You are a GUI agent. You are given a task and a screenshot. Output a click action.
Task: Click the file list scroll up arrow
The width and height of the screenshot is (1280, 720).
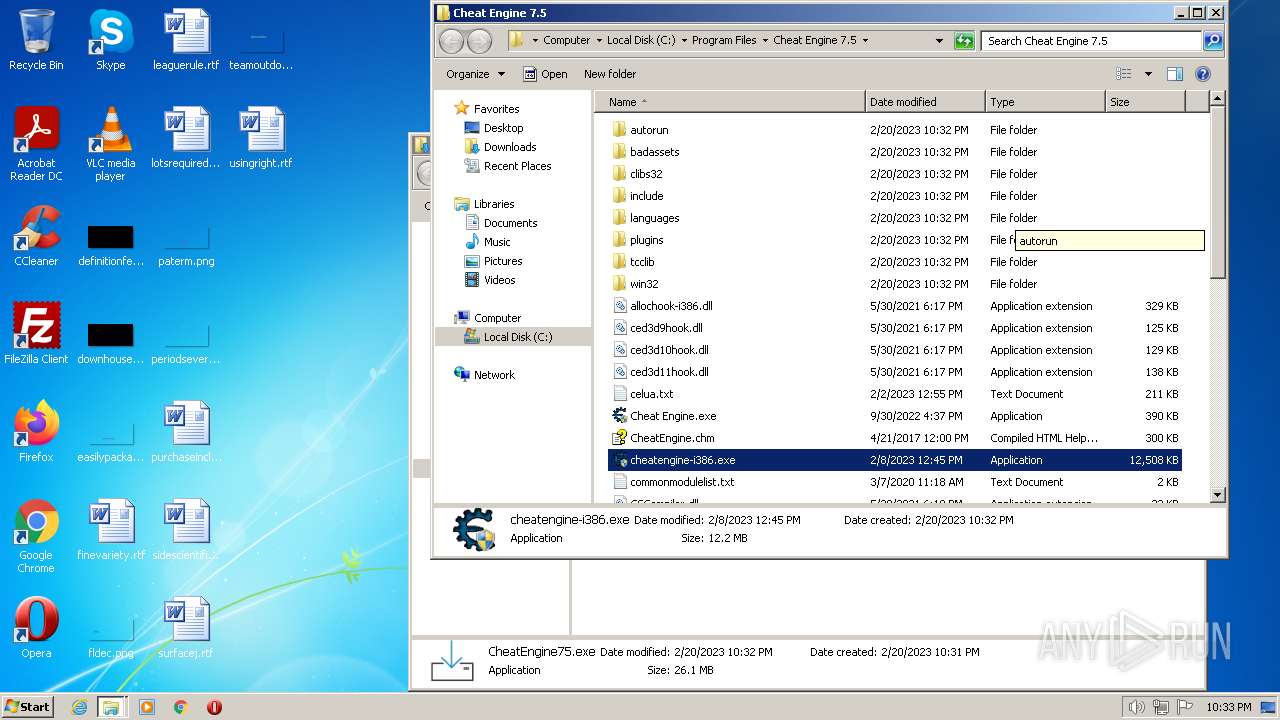pyautogui.click(x=1217, y=99)
